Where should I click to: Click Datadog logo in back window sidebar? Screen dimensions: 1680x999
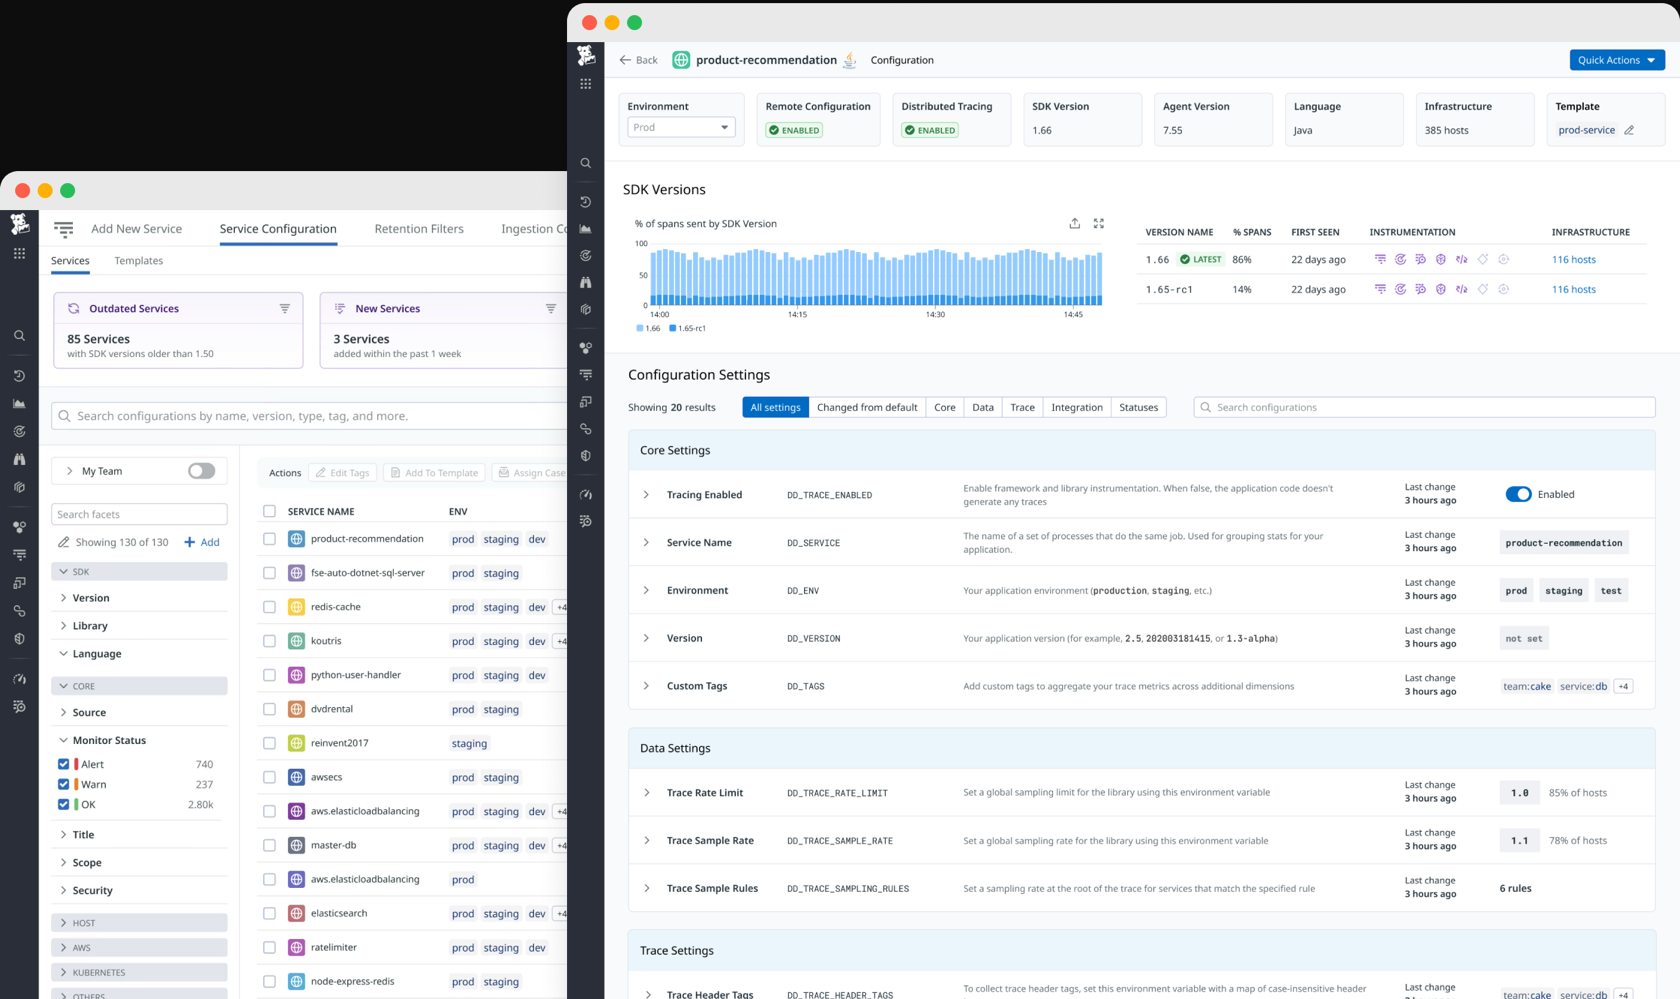tap(19, 225)
